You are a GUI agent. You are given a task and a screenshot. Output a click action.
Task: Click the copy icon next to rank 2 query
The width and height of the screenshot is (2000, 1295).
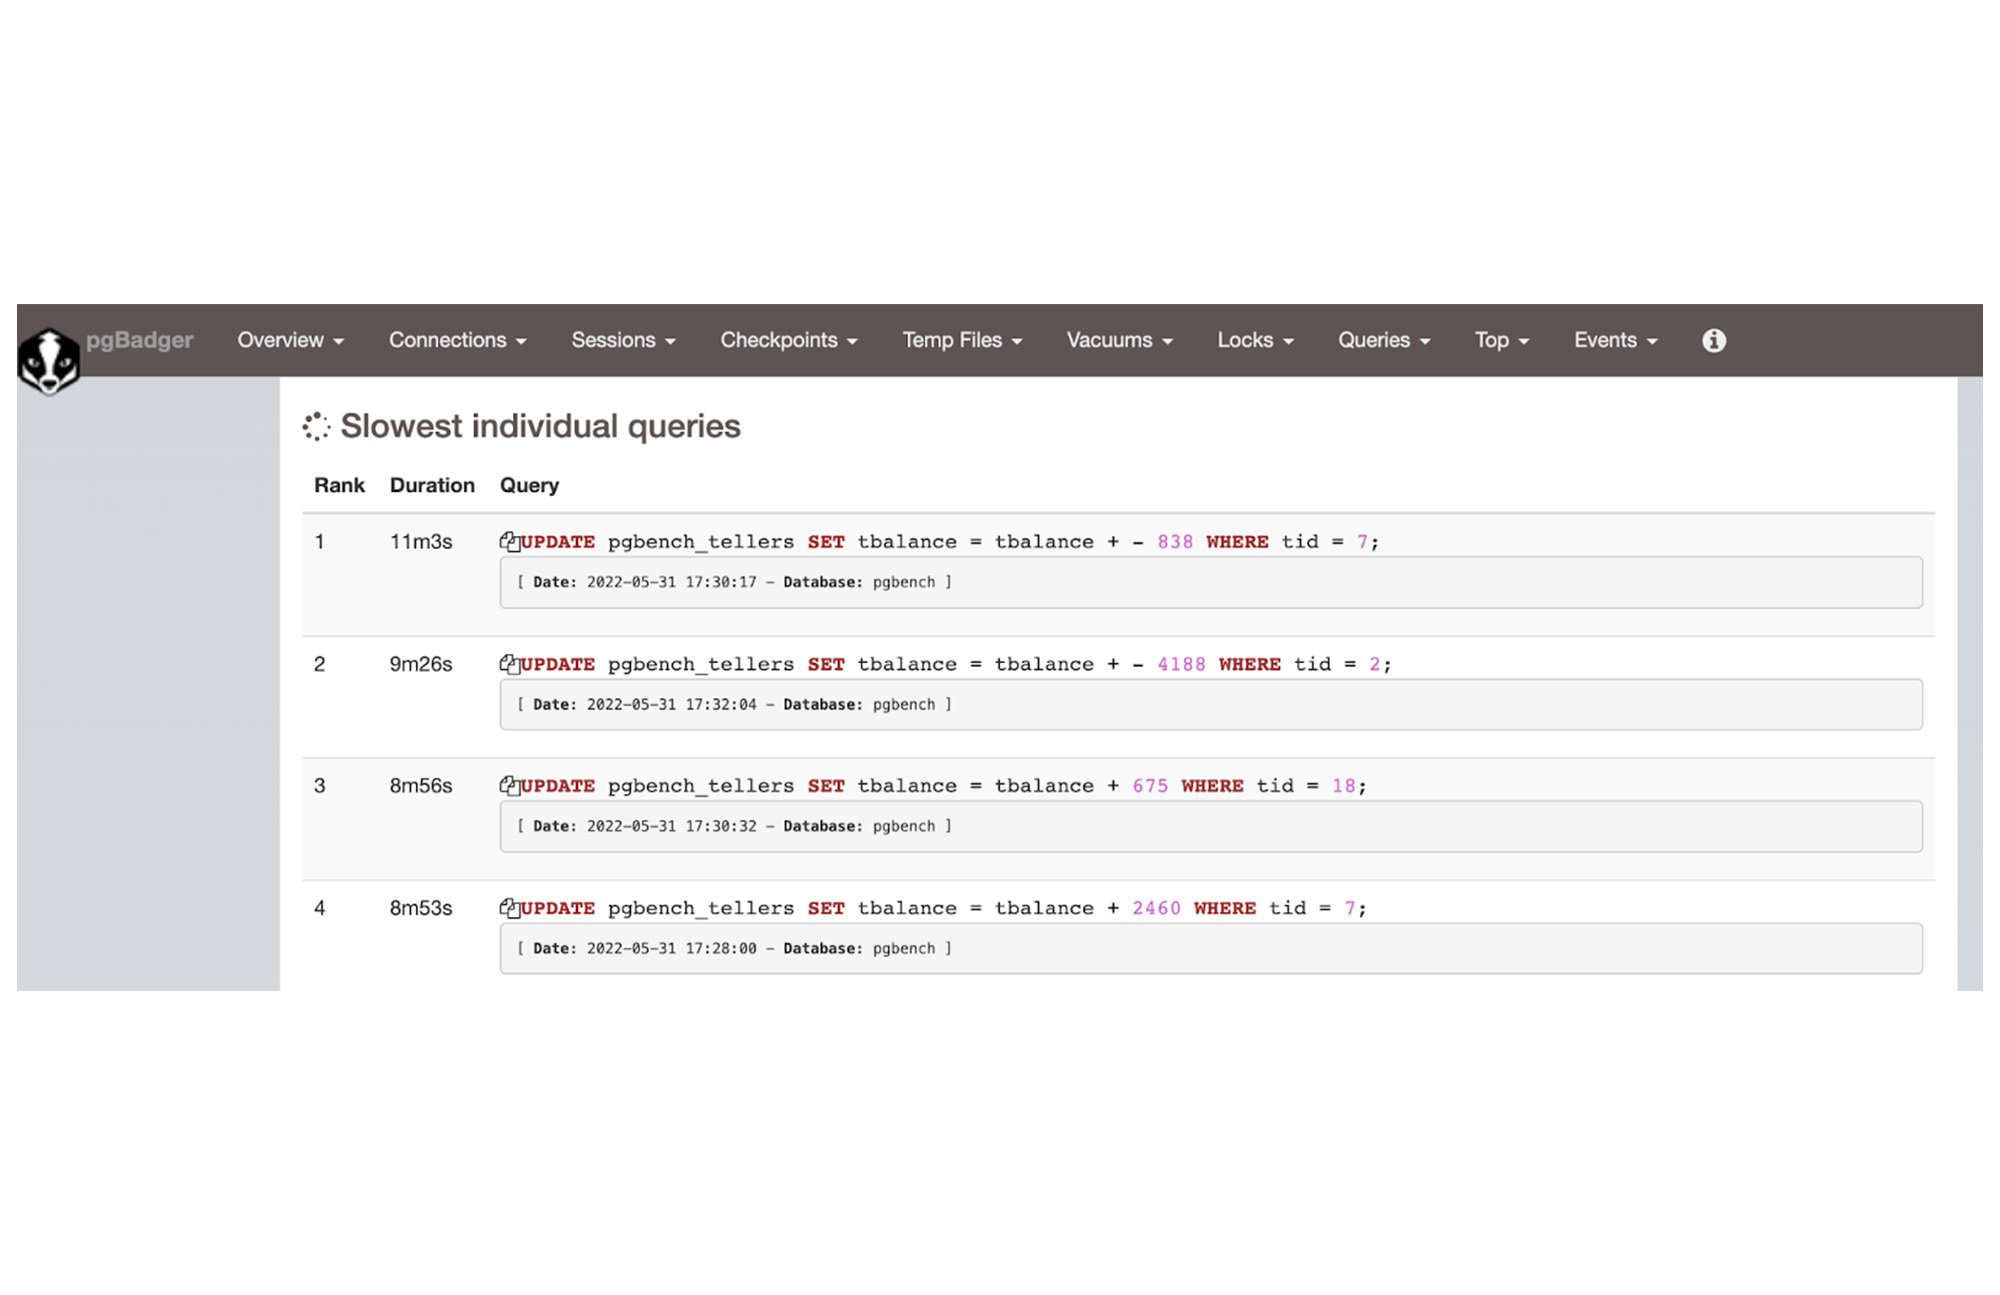507,664
